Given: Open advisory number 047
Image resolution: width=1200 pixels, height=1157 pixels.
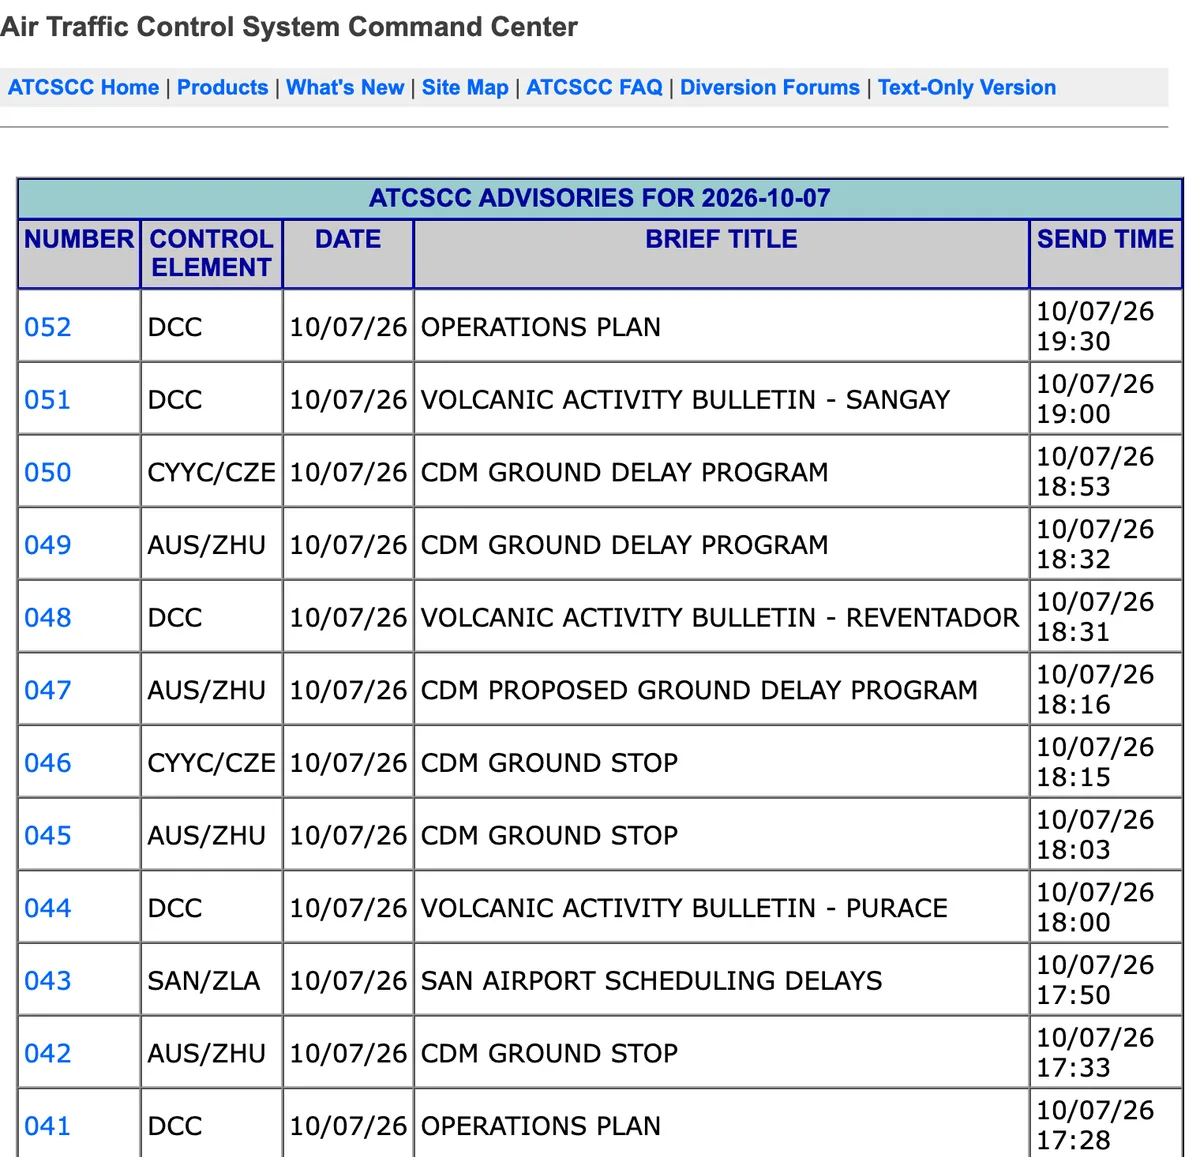Looking at the screenshot, I should pos(48,690).
